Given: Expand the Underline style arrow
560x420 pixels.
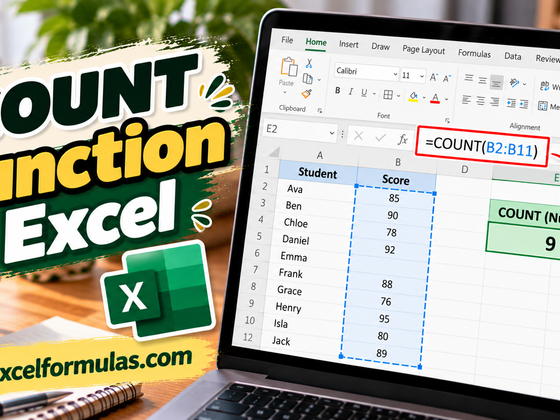Looking at the screenshot, I should (374, 94).
